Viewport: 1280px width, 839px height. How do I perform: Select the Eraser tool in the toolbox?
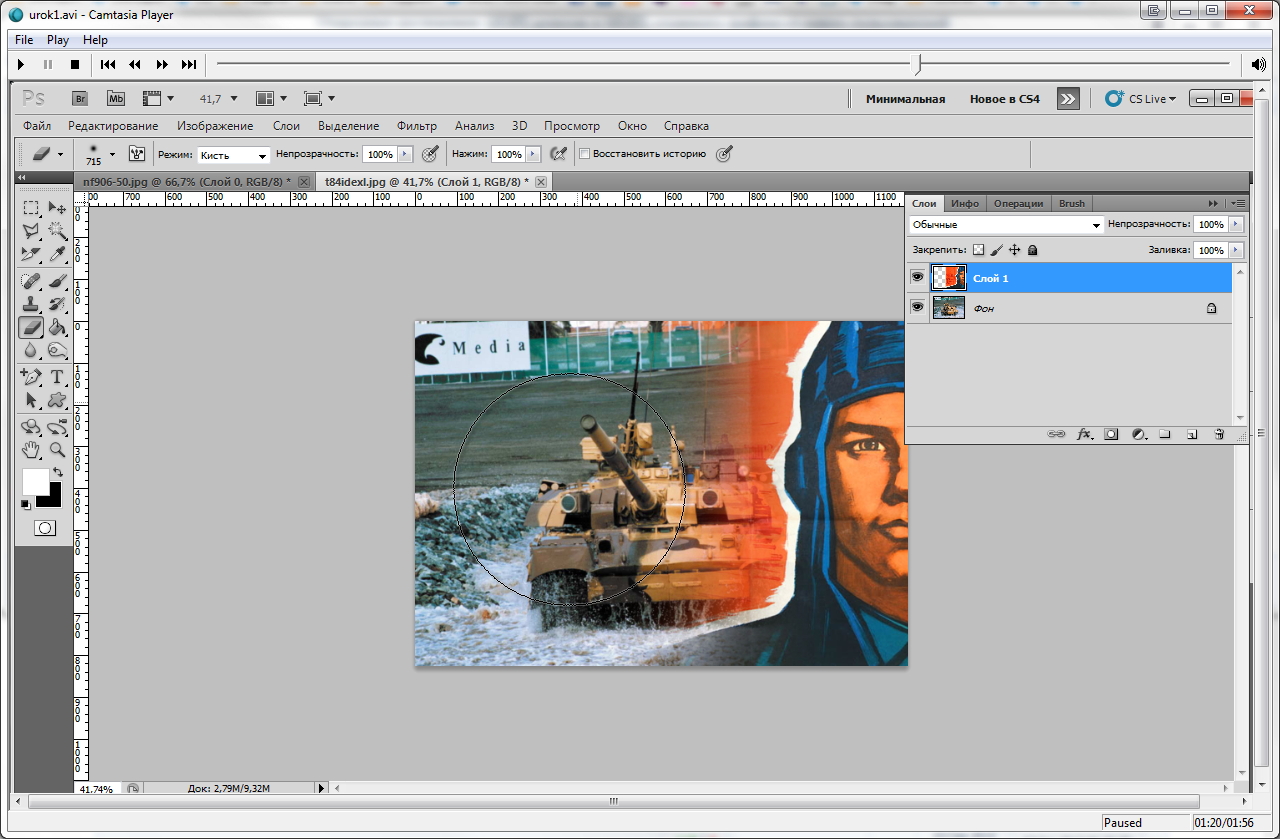click(x=31, y=326)
